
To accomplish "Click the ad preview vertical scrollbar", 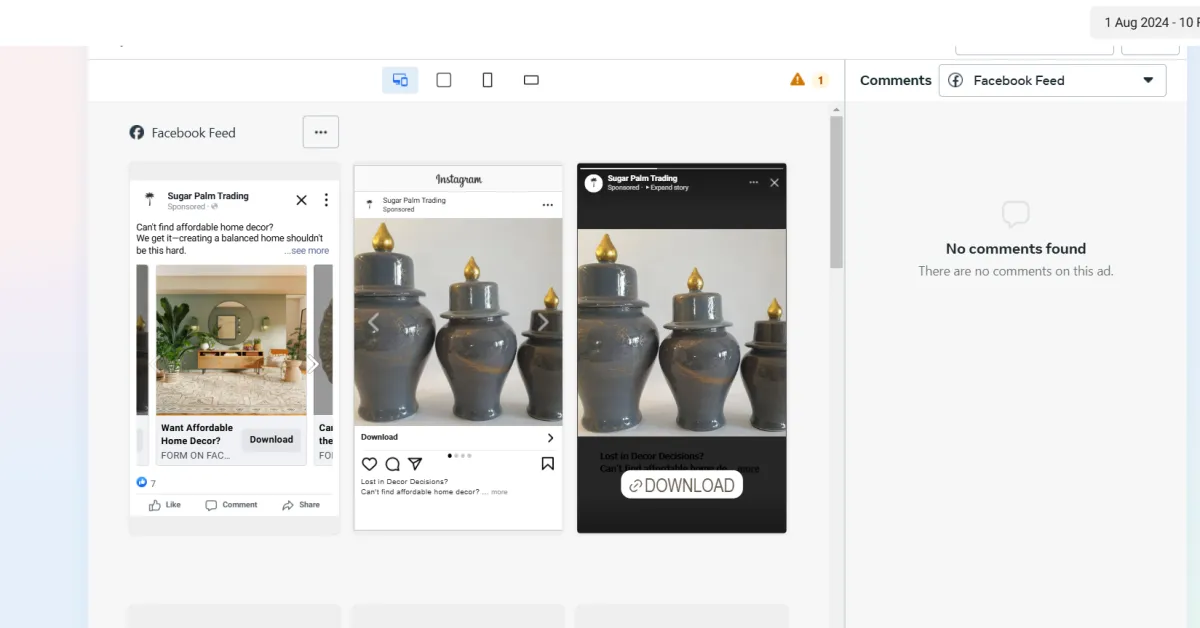I will [836, 190].
